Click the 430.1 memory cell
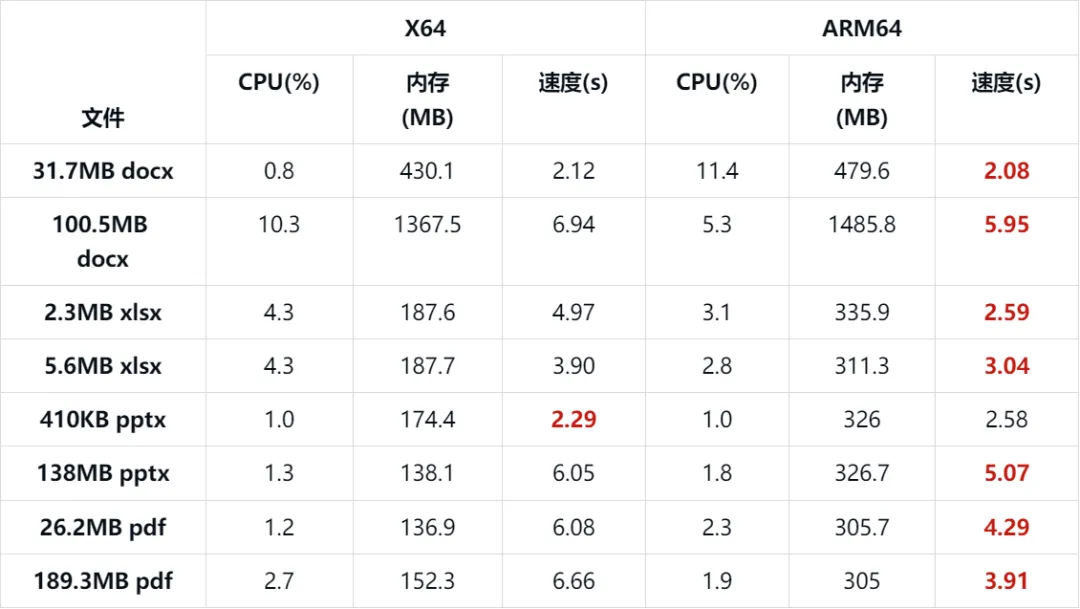 click(x=427, y=171)
